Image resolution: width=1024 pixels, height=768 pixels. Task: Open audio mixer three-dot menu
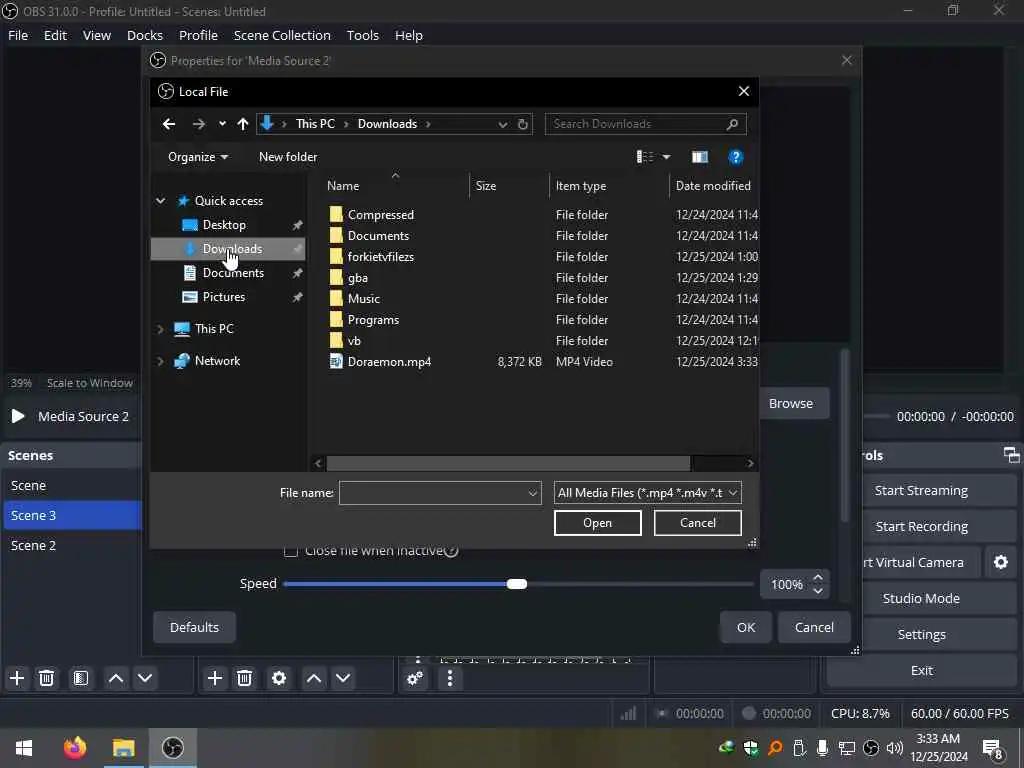coord(449,679)
